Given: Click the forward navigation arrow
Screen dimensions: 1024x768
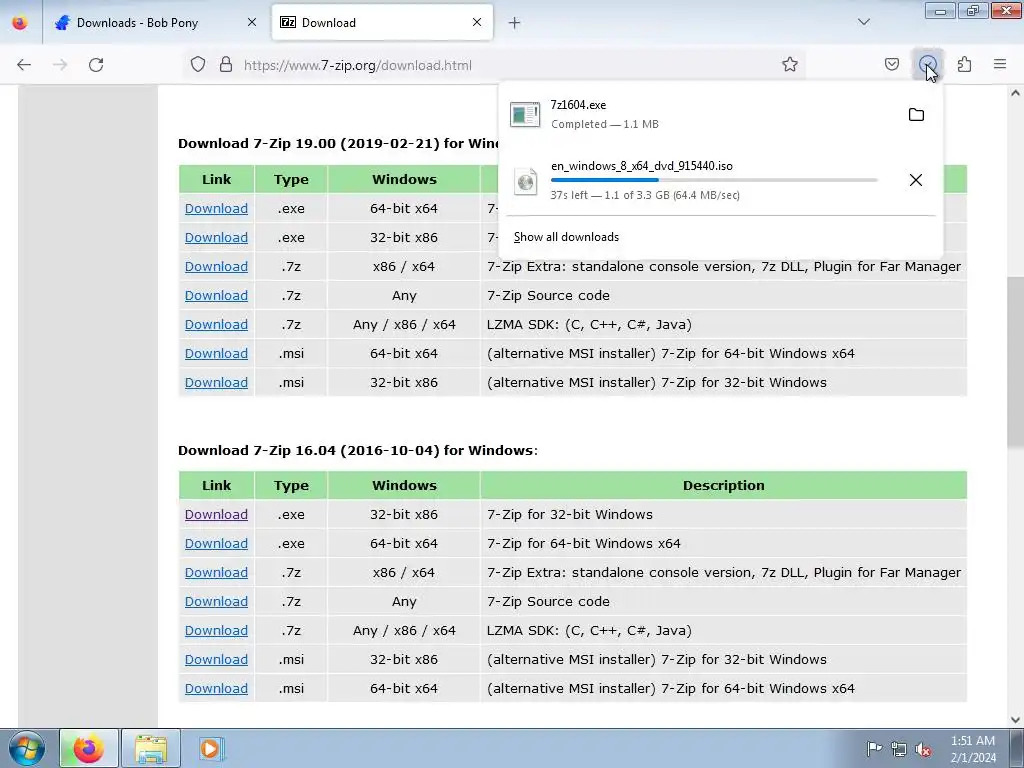Looking at the screenshot, I should [x=60, y=65].
